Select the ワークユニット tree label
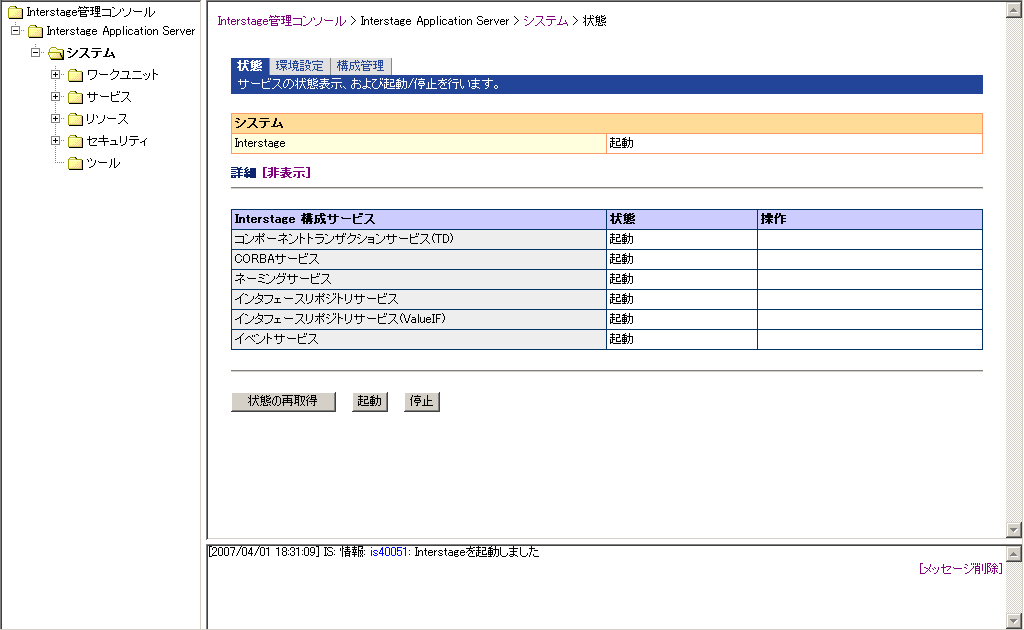This screenshot has width=1024, height=630. pyautogui.click(x=123, y=75)
